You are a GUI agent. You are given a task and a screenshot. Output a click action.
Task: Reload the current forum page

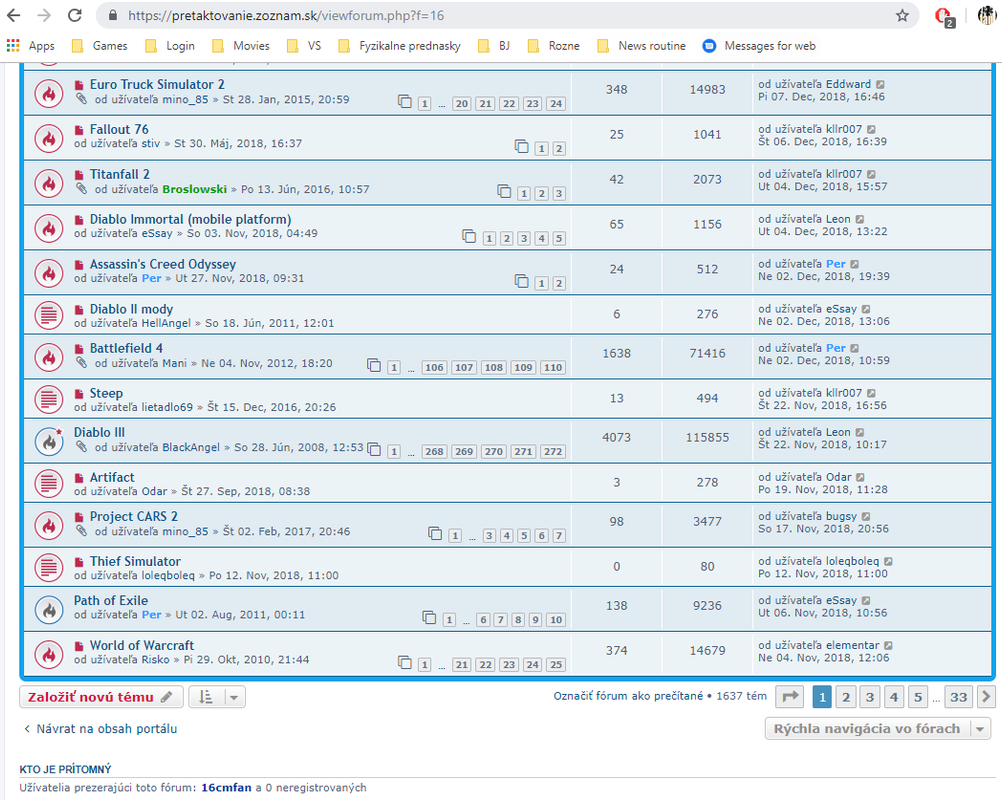coord(75,15)
